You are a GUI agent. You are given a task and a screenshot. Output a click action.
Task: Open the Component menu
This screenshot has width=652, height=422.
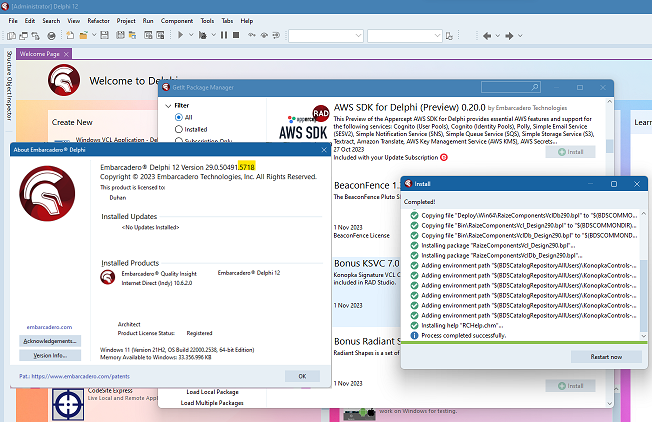pyautogui.click(x=177, y=21)
